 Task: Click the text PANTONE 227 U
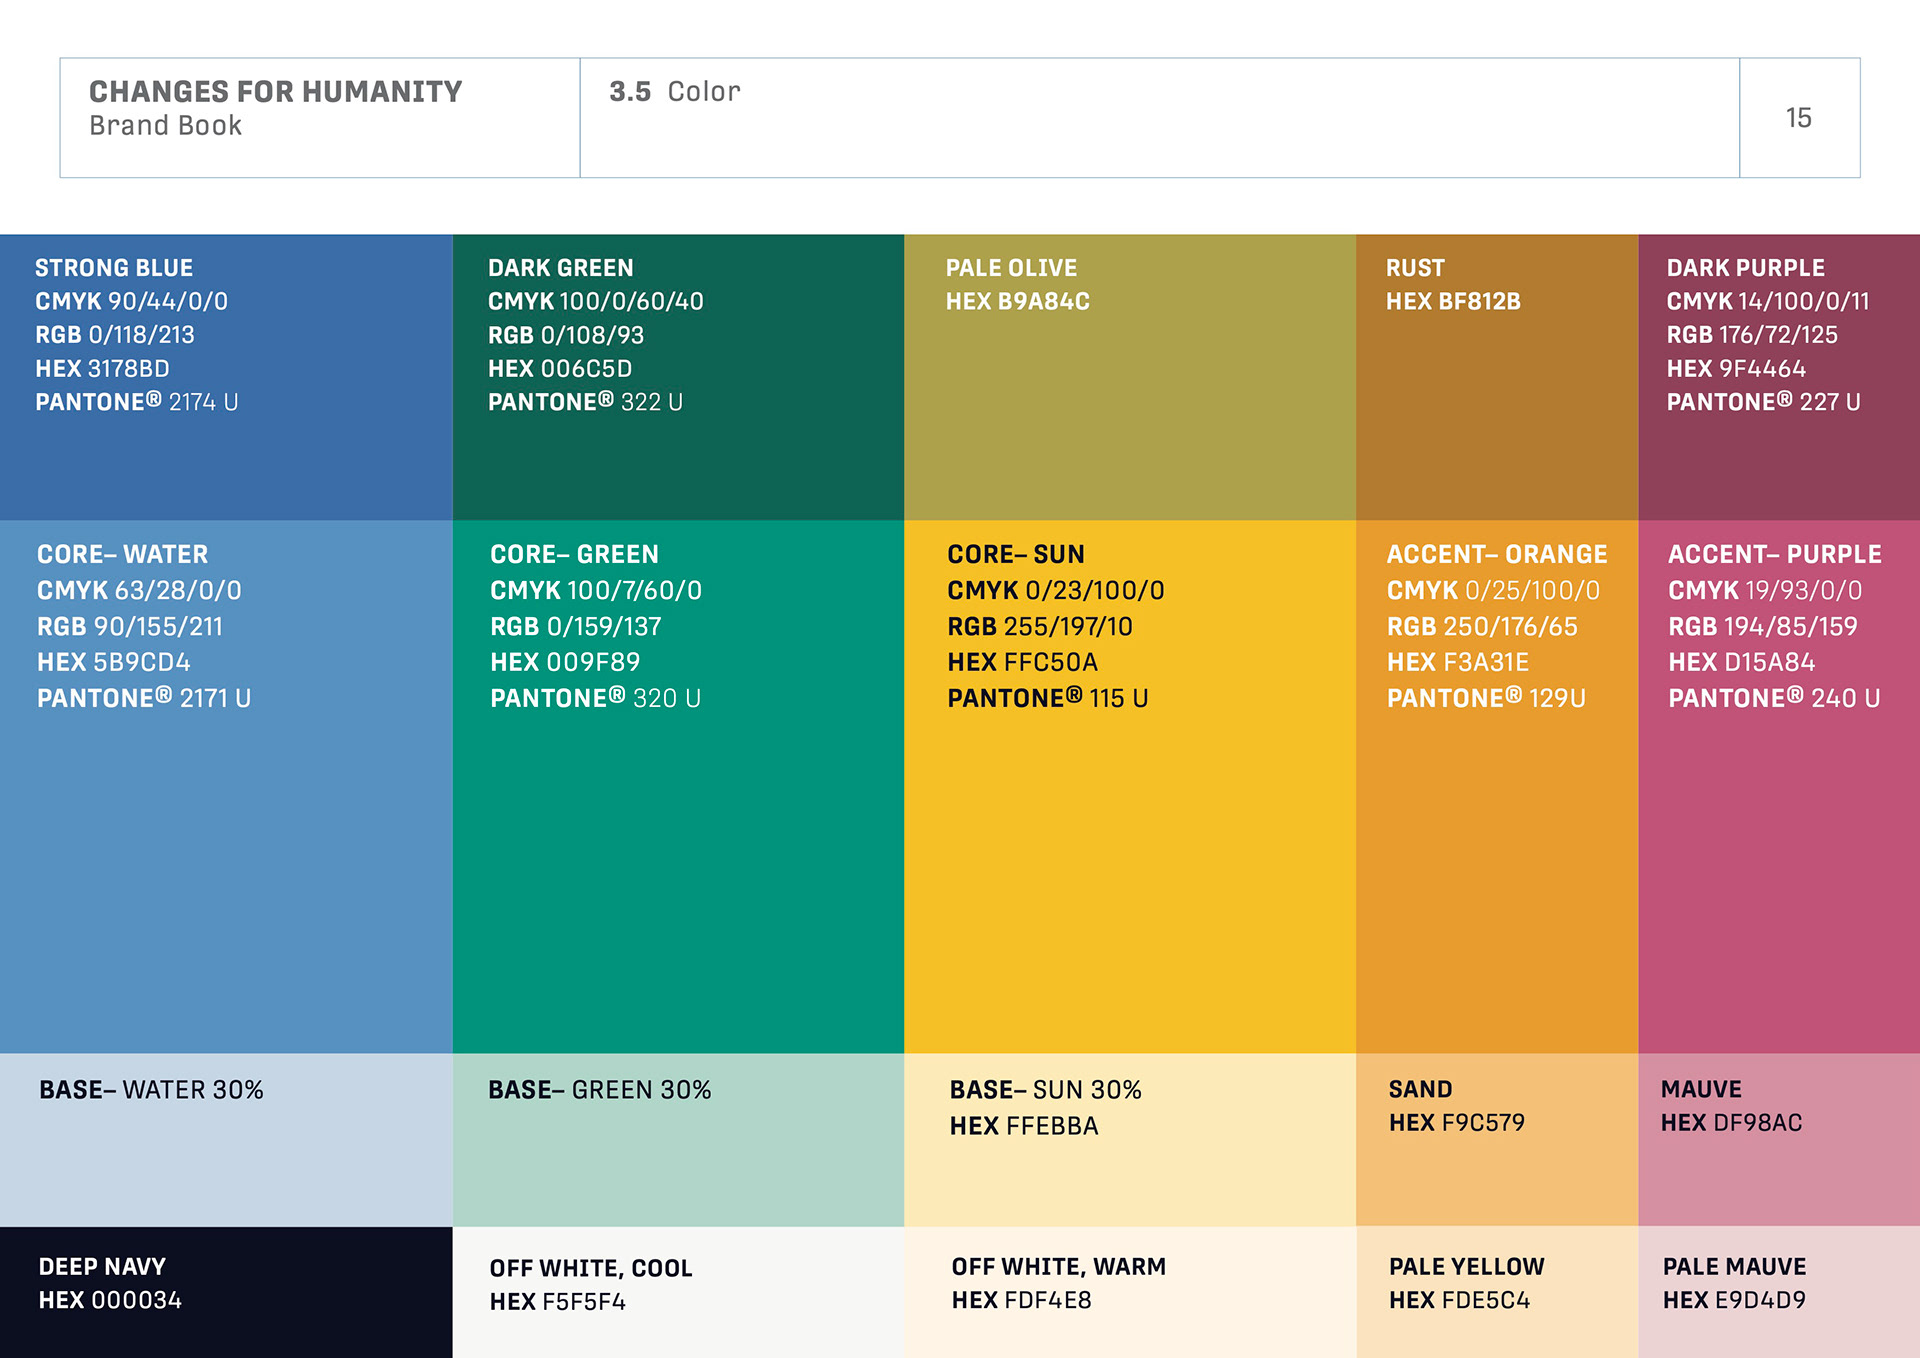click(x=1763, y=402)
